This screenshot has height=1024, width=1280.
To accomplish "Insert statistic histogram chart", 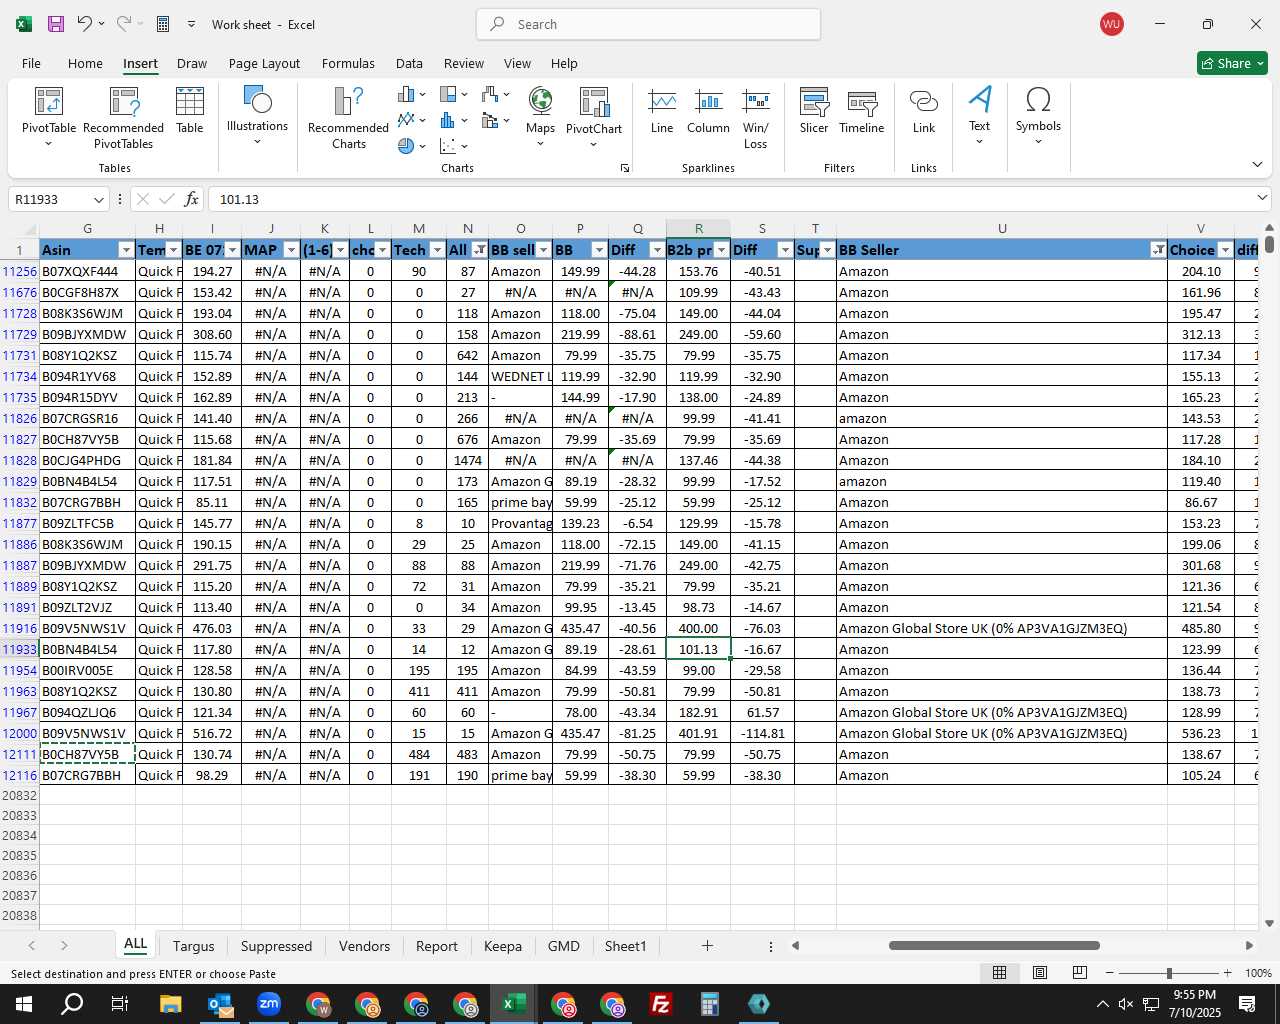I will pos(453,120).
